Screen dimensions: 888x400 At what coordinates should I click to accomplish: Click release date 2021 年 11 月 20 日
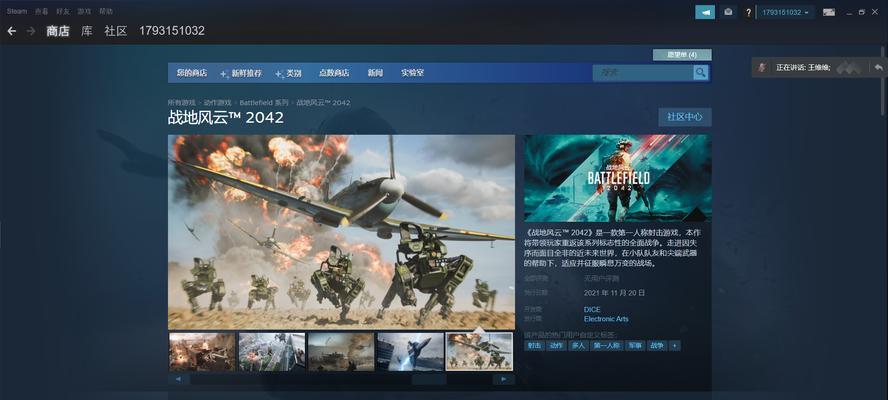tap(614, 293)
